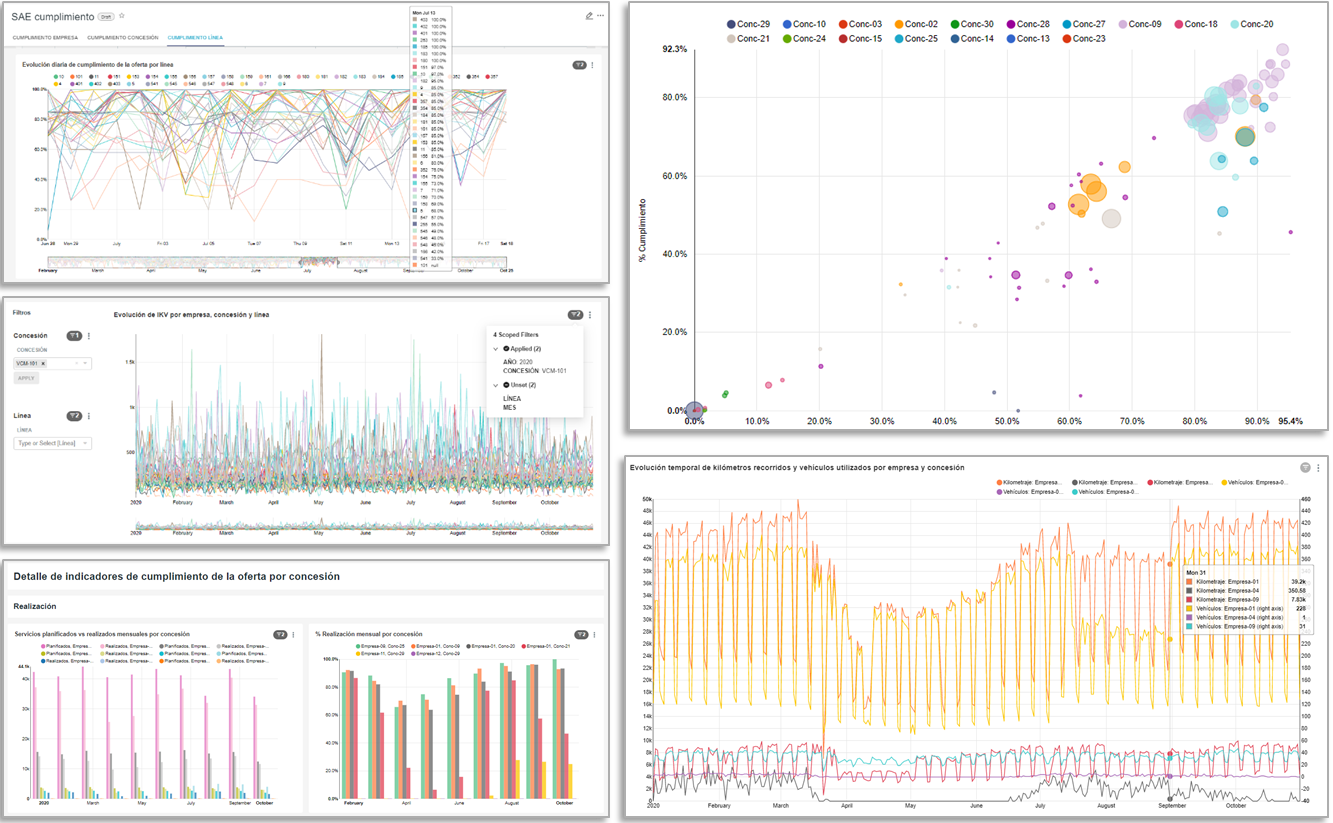This screenshot has height=823, width=1333.
Task: Open kebab menu of Evolución de IKV chart
Action: click(x=590, y=314)
